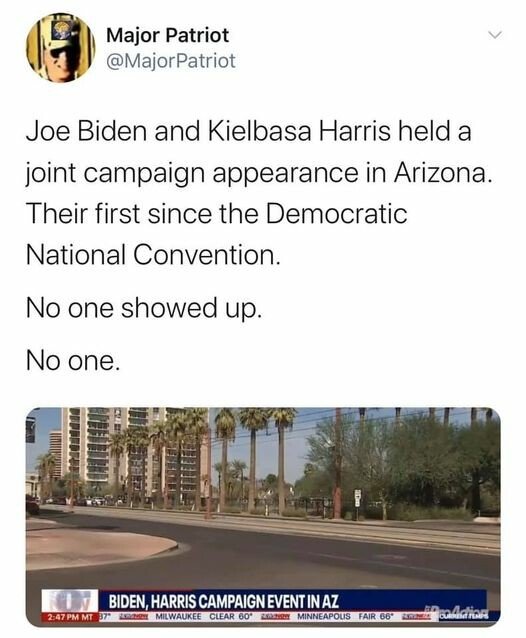Click the news channel logo in video

70,600
